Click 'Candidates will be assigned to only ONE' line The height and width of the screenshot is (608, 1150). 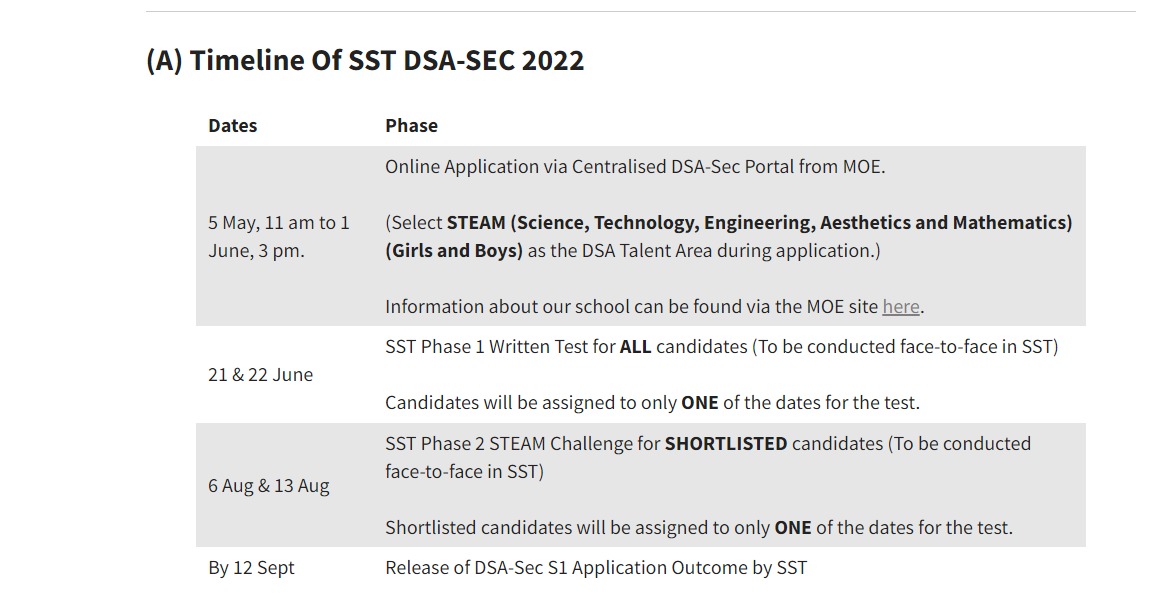[x=651, y=403]
